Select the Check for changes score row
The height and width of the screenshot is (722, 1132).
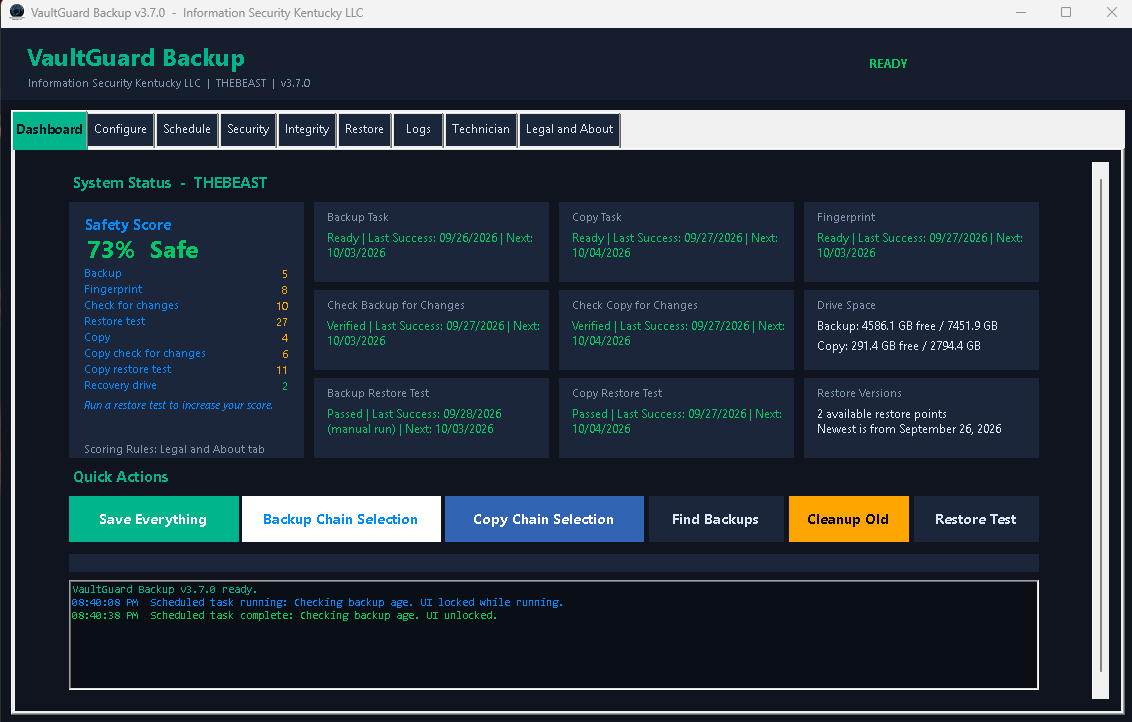click(x=186, y=305)
